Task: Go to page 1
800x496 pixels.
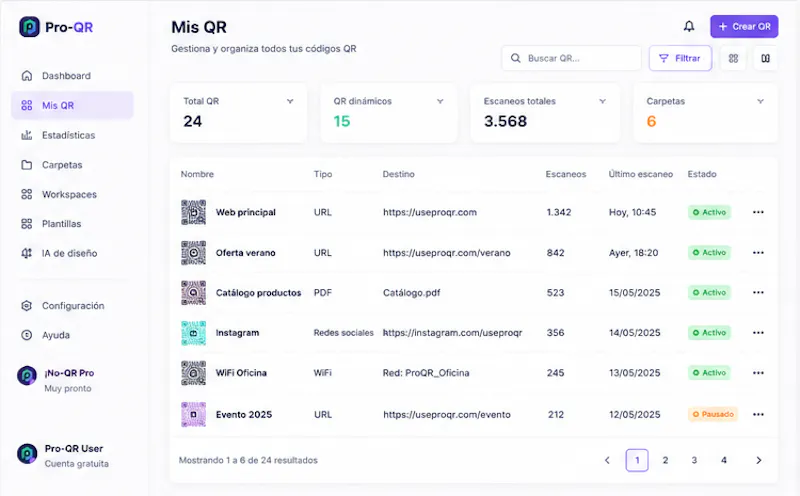Action: [x=637, y=460]
